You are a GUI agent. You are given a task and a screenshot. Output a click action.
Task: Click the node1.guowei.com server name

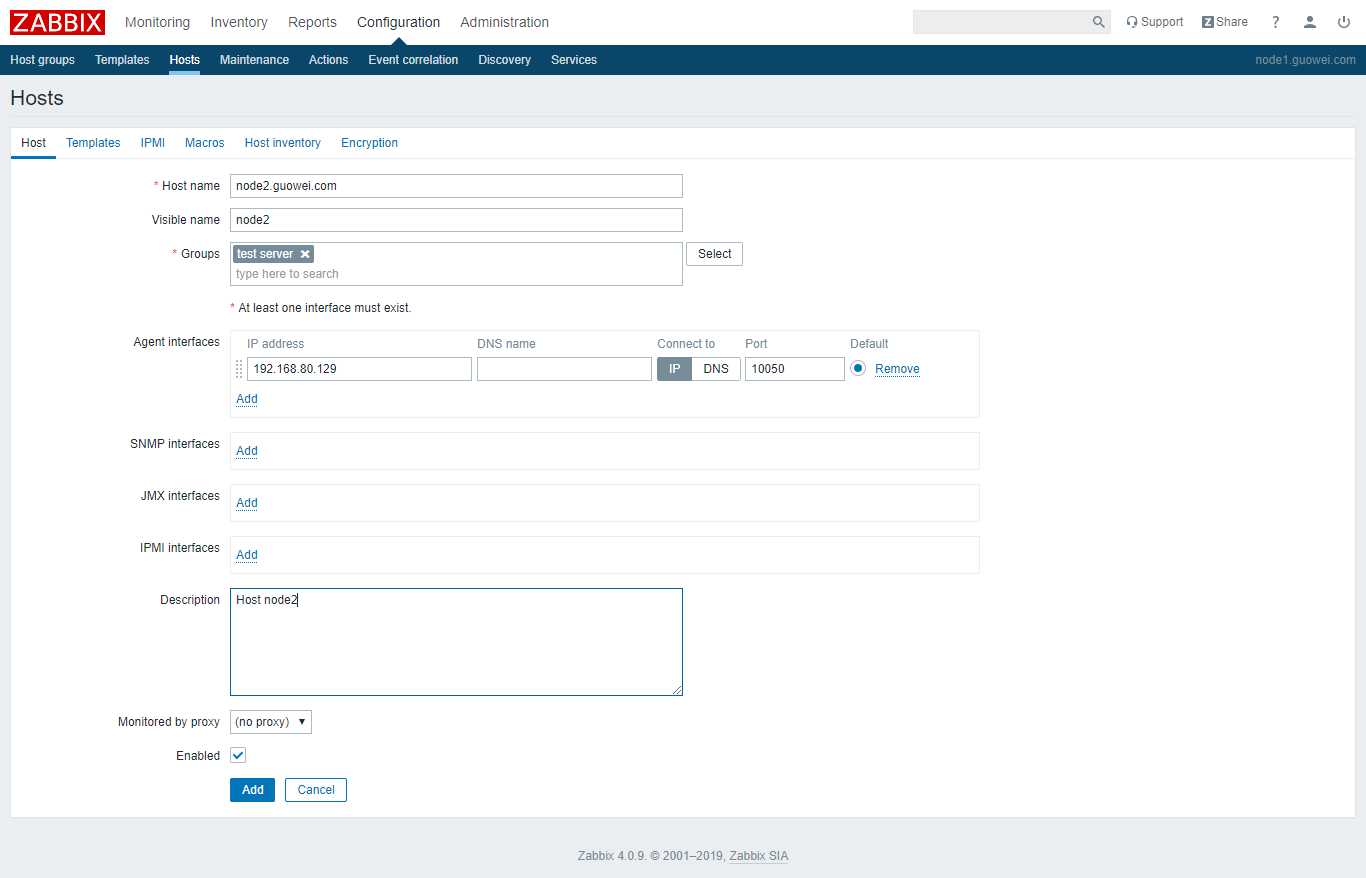pyautogui.click(x=1305, y=60)
